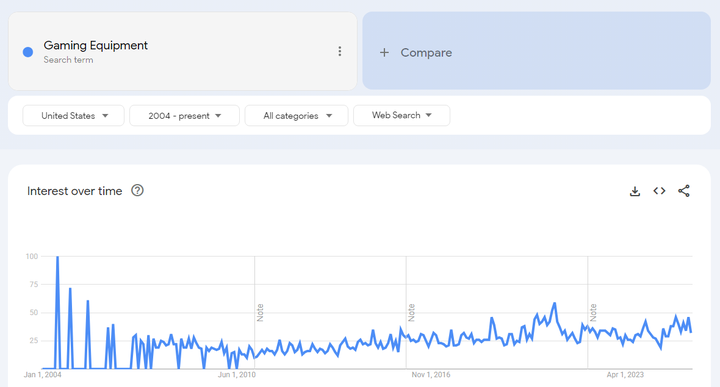Click the Note marker near Nov 2016
The image size is (720, 387).
click(411, 313)
